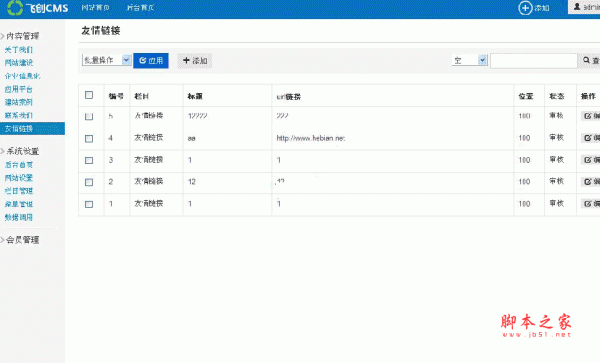Click the search magnifier button
Screen dimensions: 600x363
(590, 60)
